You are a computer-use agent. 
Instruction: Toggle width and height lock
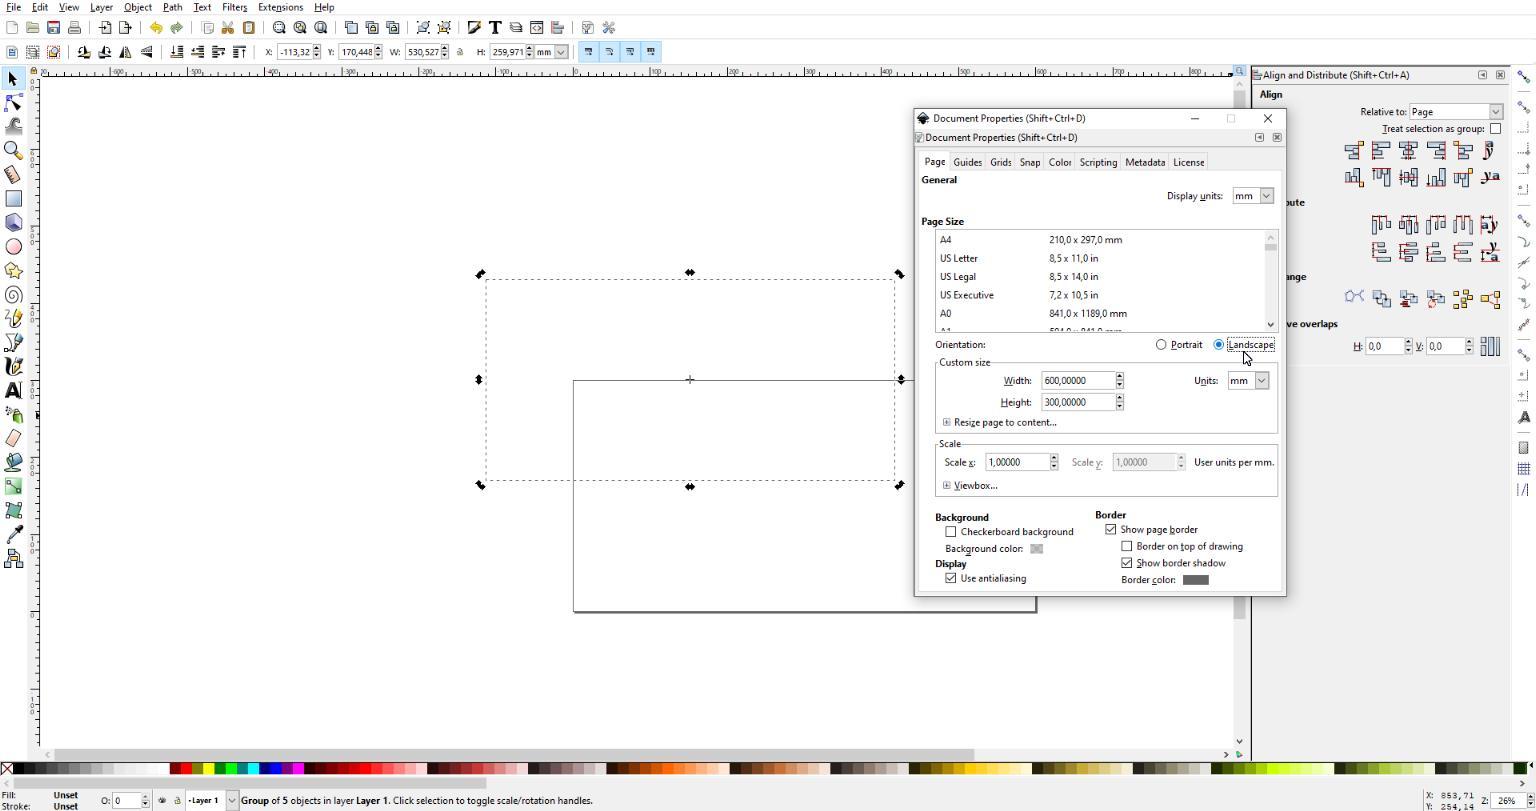coord(460,52)
